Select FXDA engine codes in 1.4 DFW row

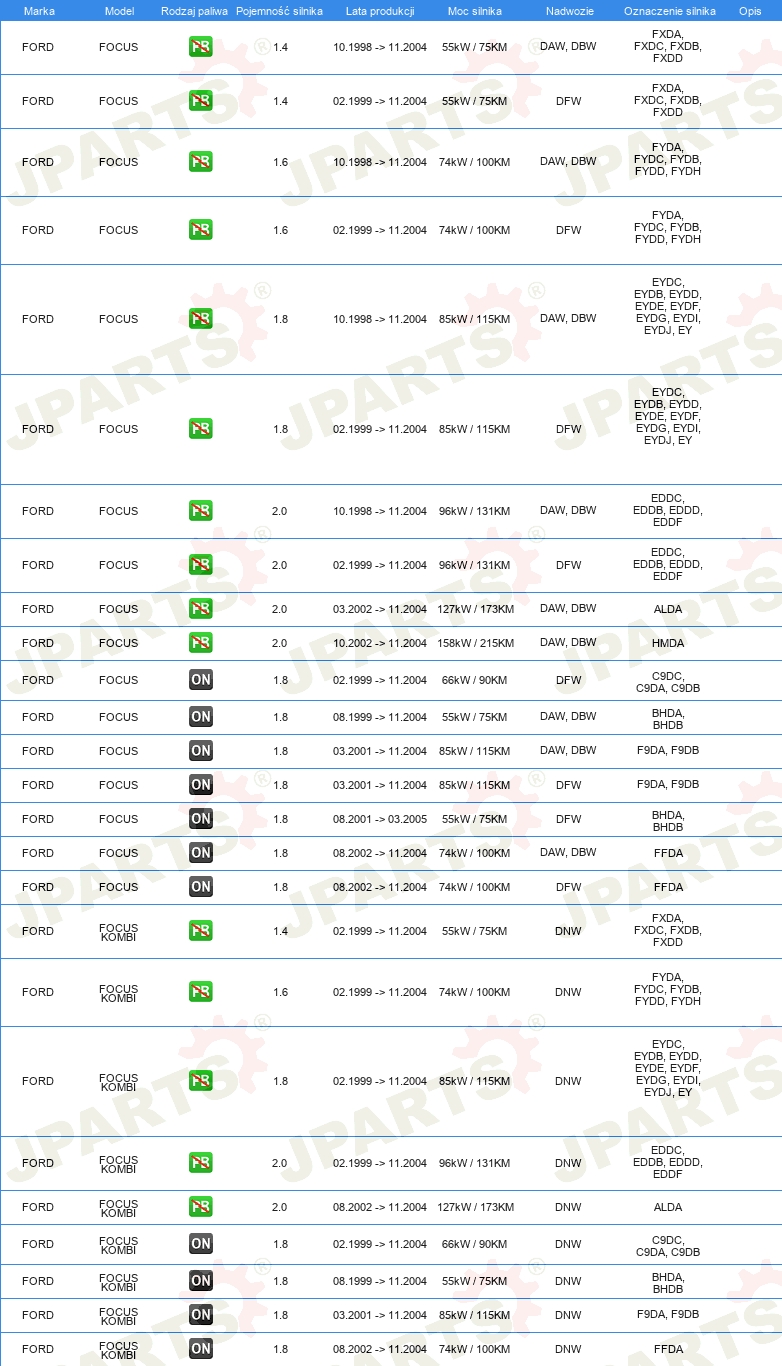click(668, 100)
